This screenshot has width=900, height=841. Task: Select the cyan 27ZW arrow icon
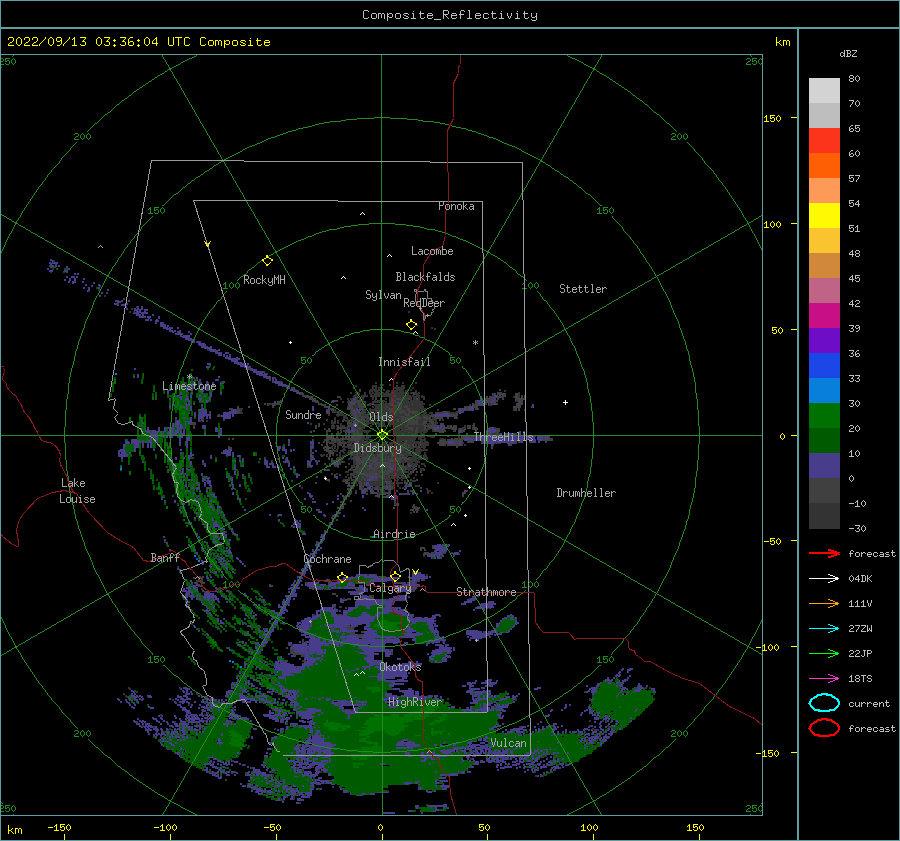(x=824, y=629)
